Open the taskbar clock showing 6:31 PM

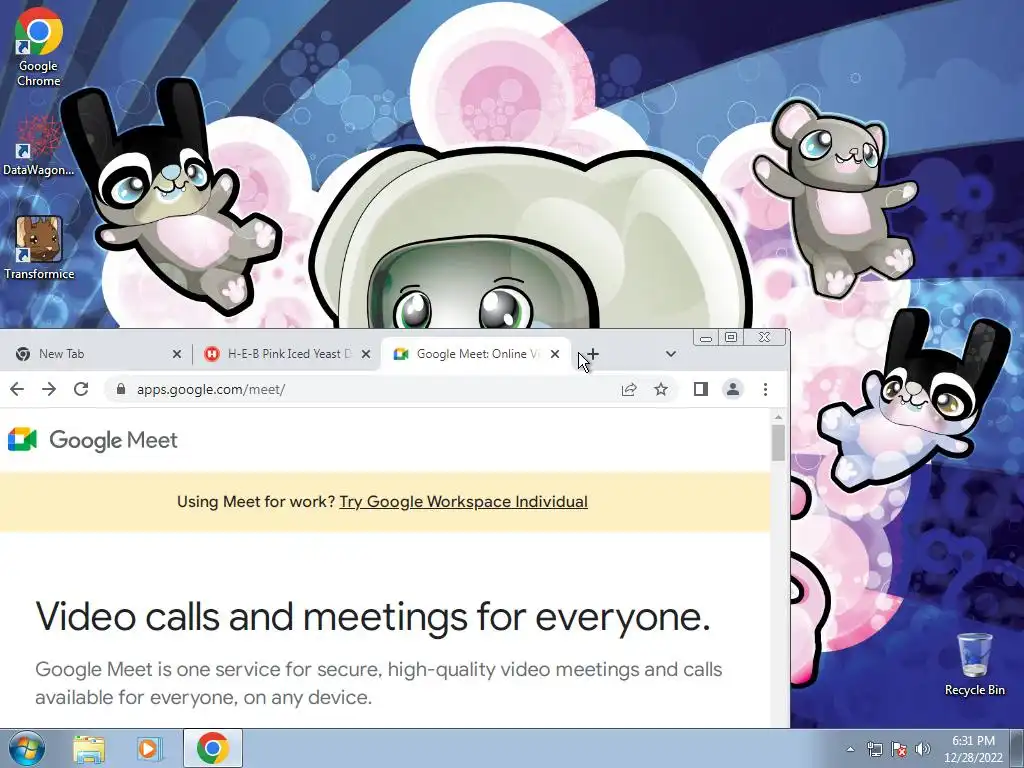pos(973,748)
